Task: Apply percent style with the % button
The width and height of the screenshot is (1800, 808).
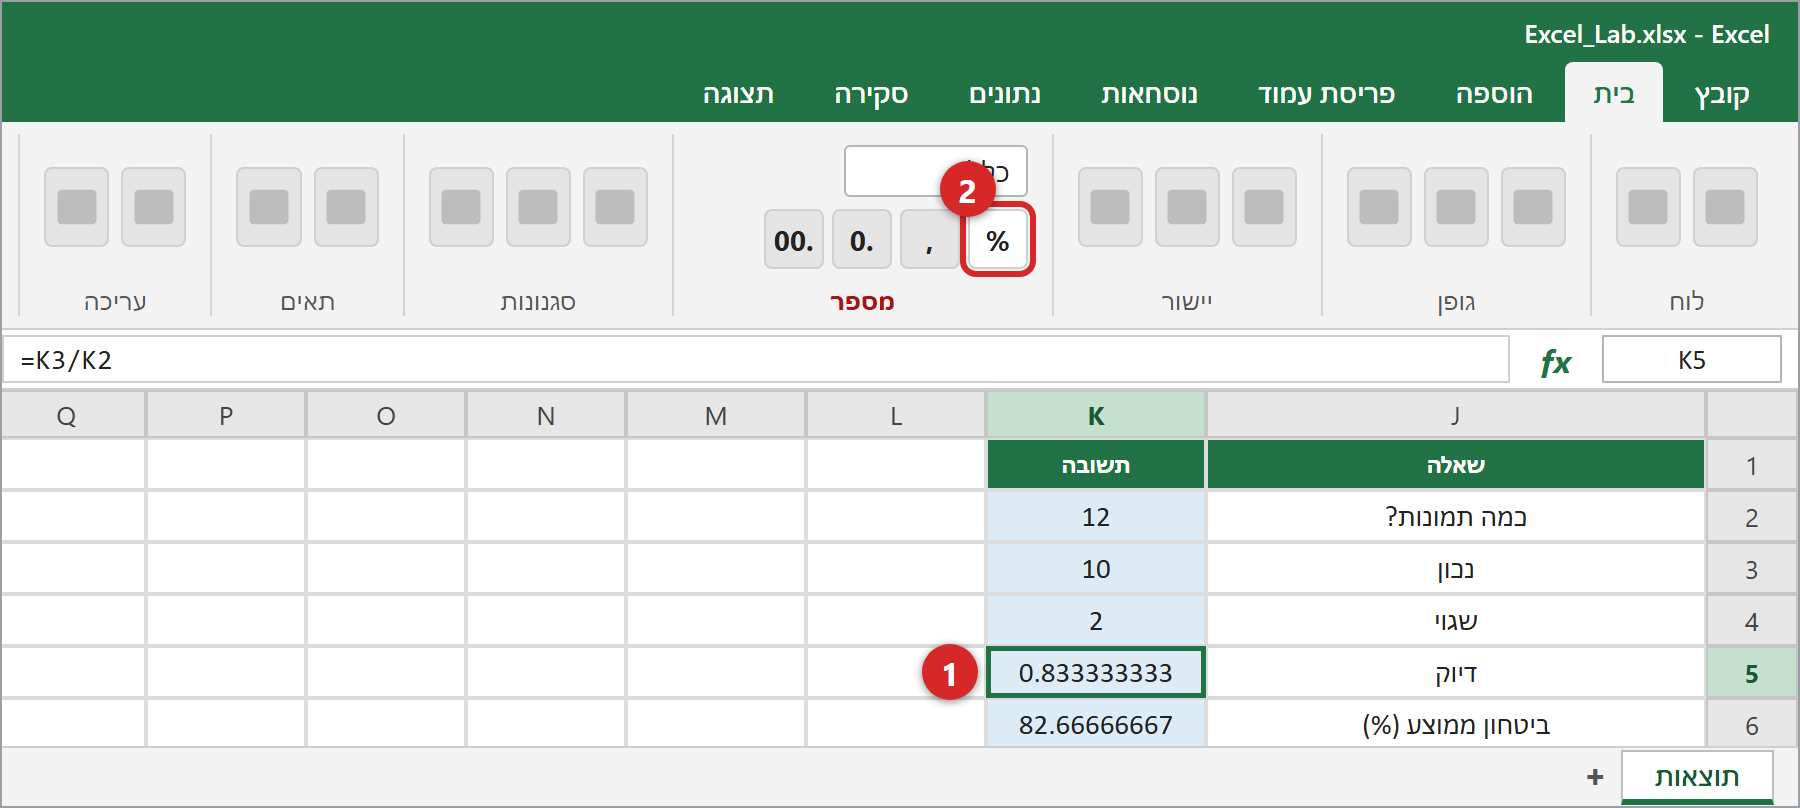Action: [x=997, y=240]
